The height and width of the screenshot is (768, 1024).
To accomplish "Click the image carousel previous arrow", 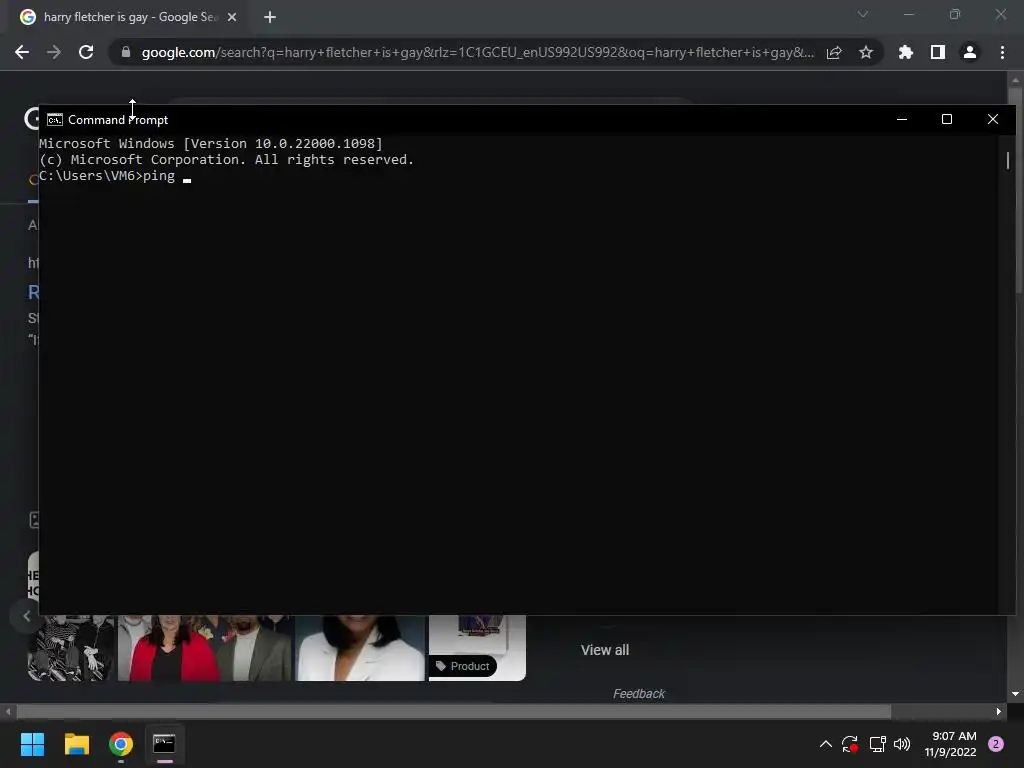I will tap(26, 615).
